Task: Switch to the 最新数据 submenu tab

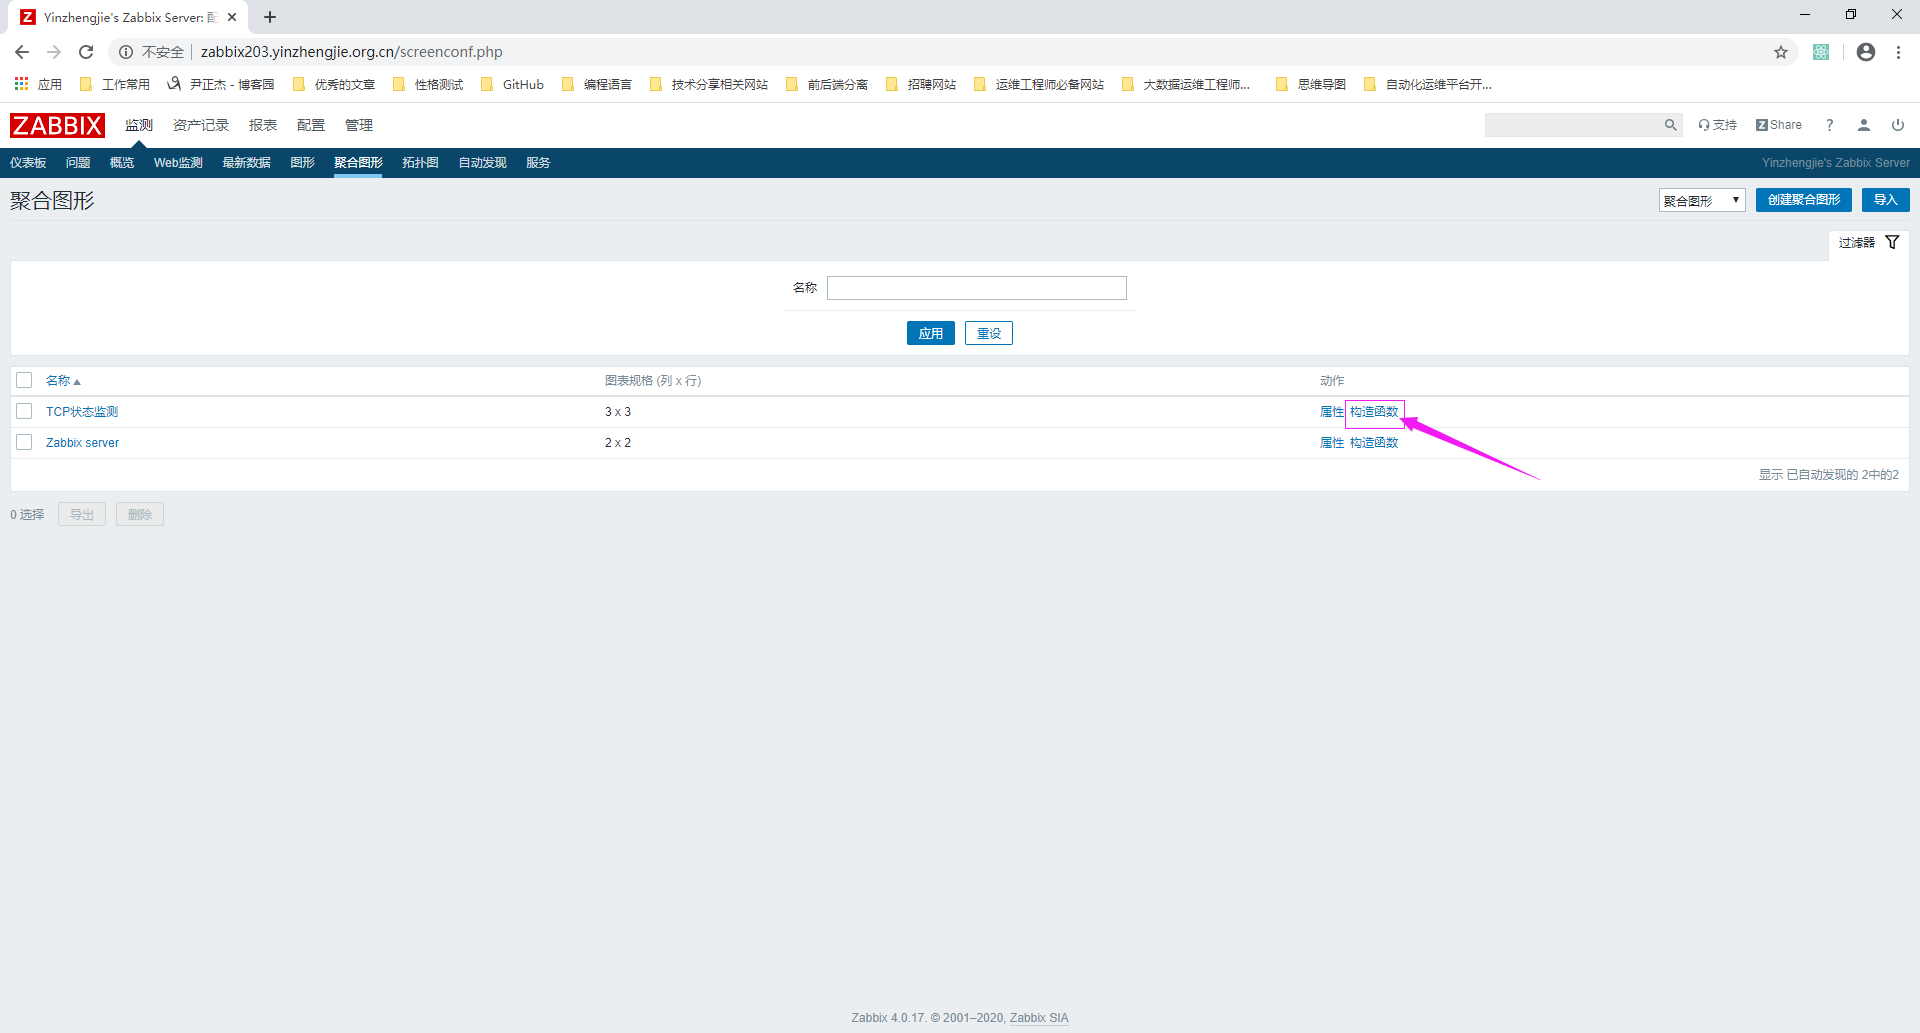Action: click(x=246, y=163)
